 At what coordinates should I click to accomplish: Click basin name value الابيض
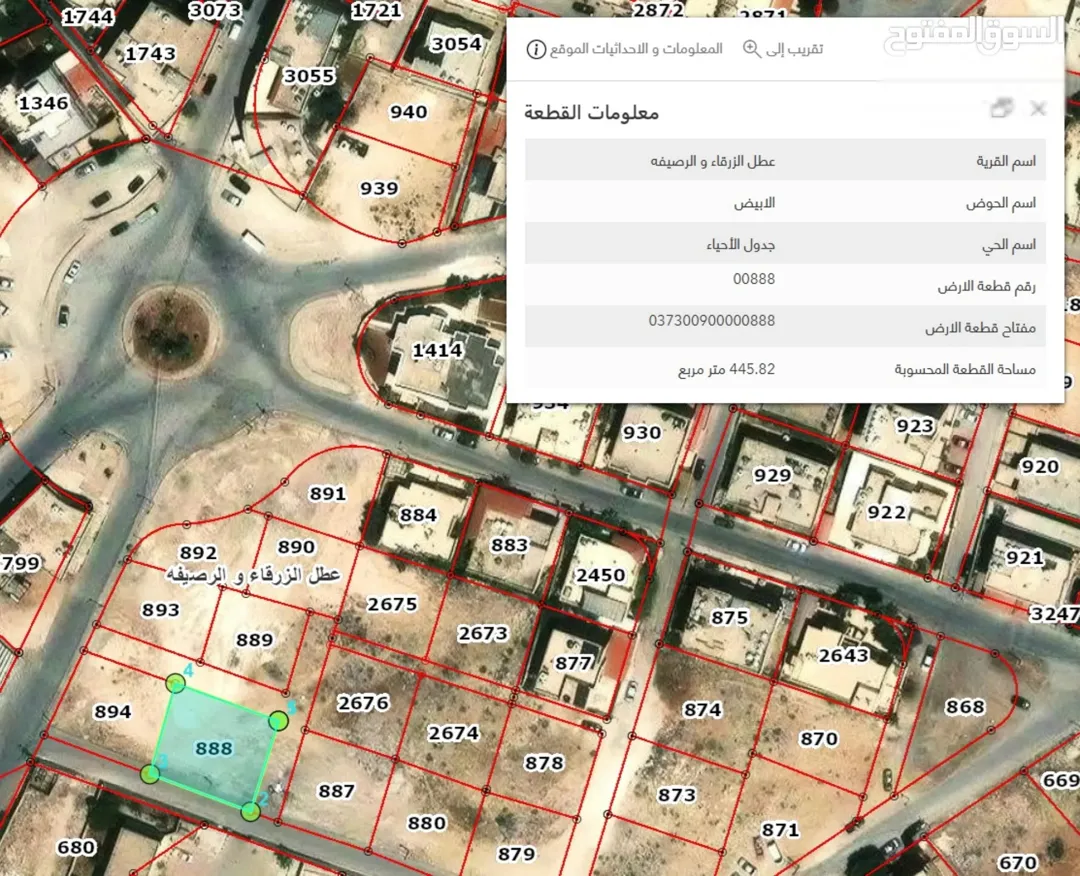pos(754,202)
